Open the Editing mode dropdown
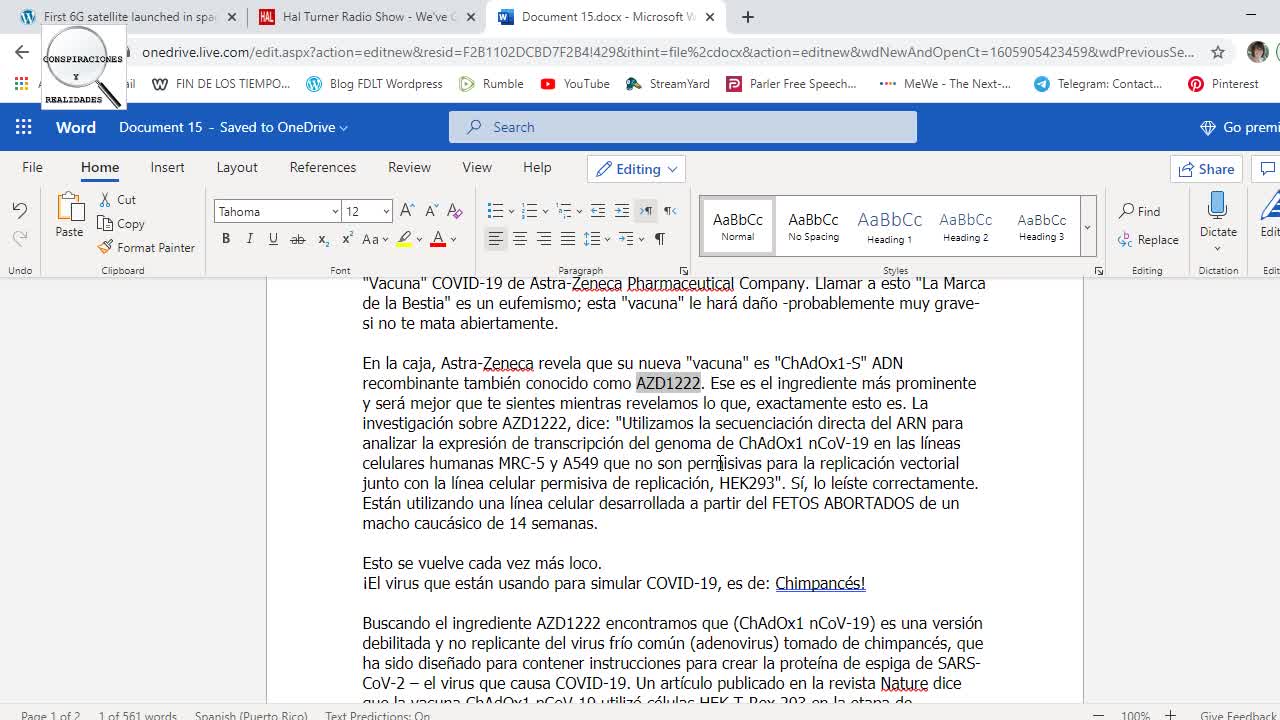Image resolution: width=1280 pixels, height=720 pixels. tap(636, 169)
